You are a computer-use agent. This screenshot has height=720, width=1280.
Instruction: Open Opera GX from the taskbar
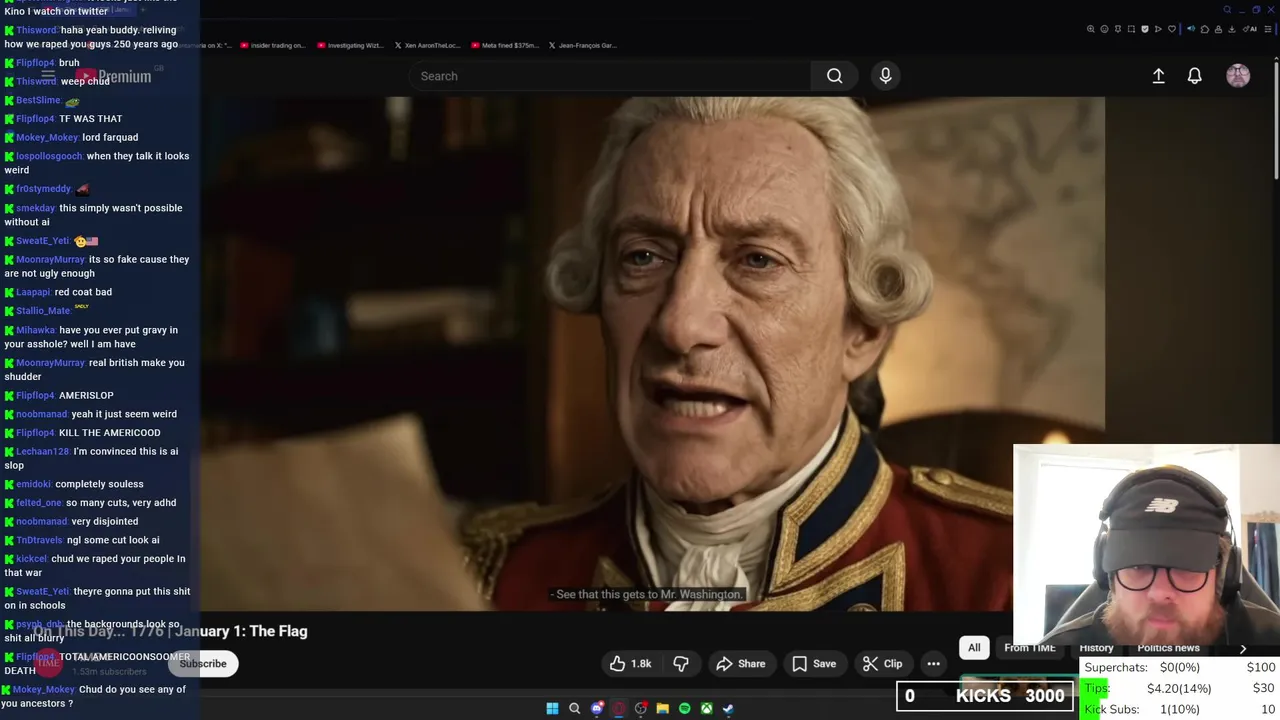[x=619, y=709]
